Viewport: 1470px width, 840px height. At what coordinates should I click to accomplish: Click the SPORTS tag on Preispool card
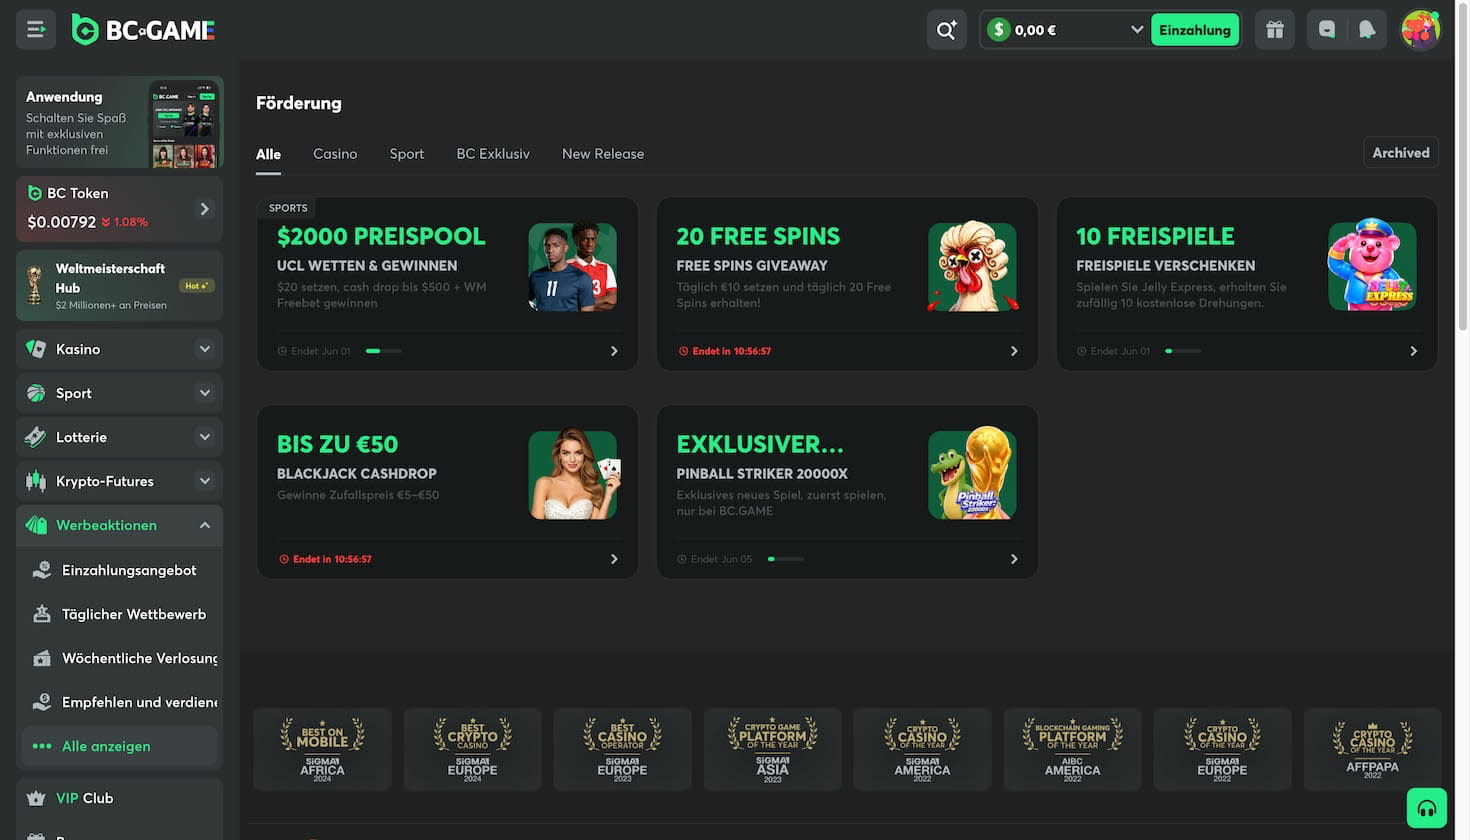click(x=288, y=208)
